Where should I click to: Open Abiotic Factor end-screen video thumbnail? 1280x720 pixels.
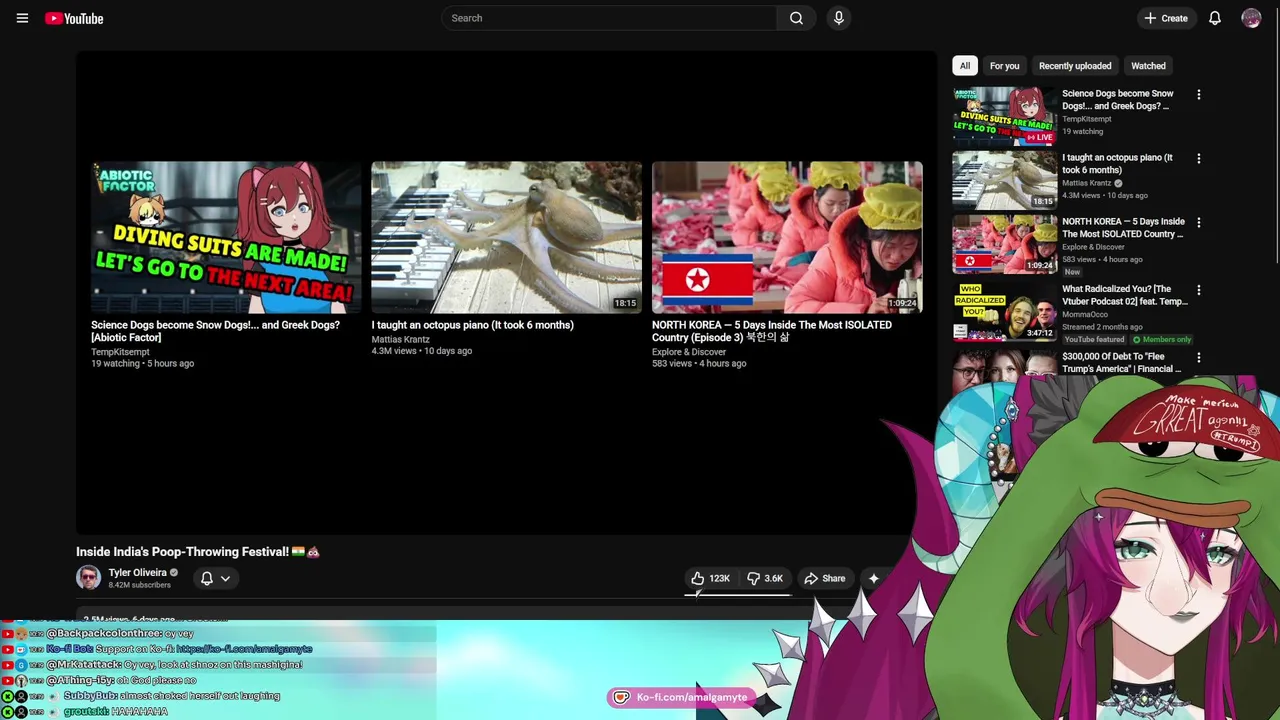(227, 237)
